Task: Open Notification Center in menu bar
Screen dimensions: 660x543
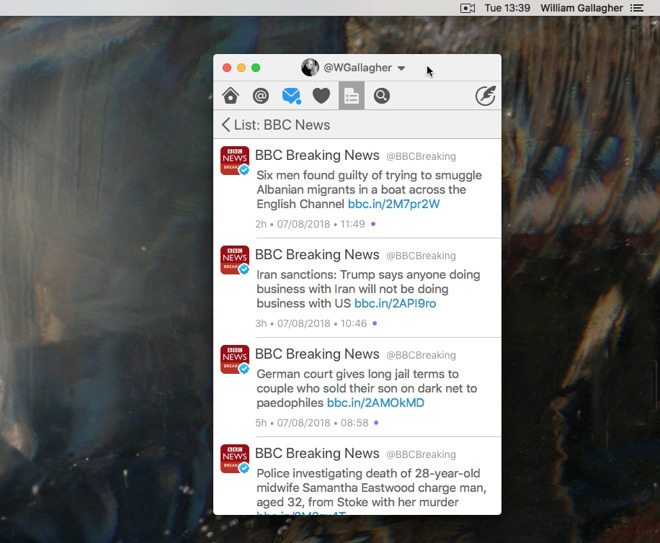Action: [637, 8]
